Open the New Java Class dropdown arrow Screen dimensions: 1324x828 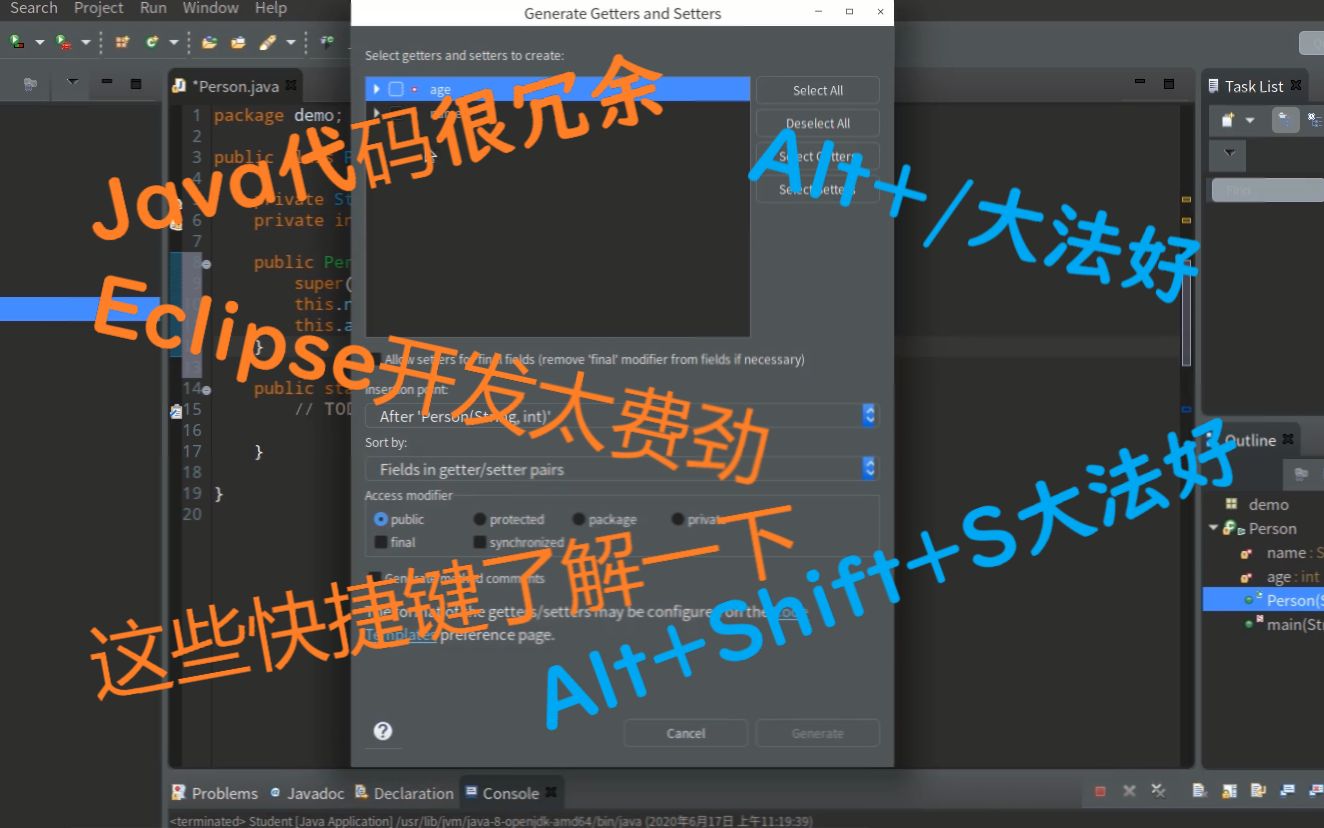tap(173, 42)
